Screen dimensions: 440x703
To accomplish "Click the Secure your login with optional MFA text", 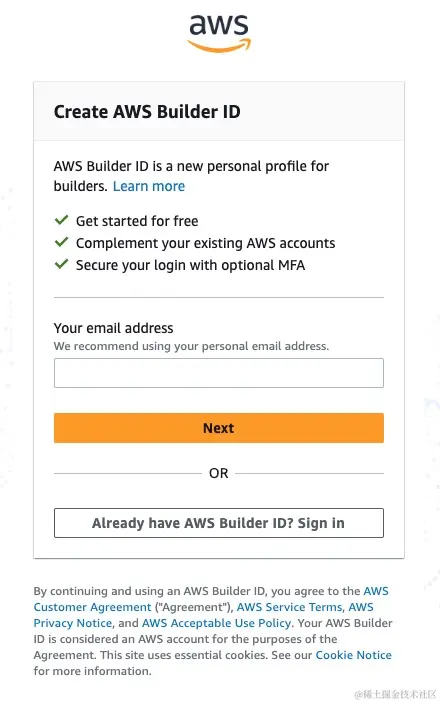I will click(x=190, y=265).
